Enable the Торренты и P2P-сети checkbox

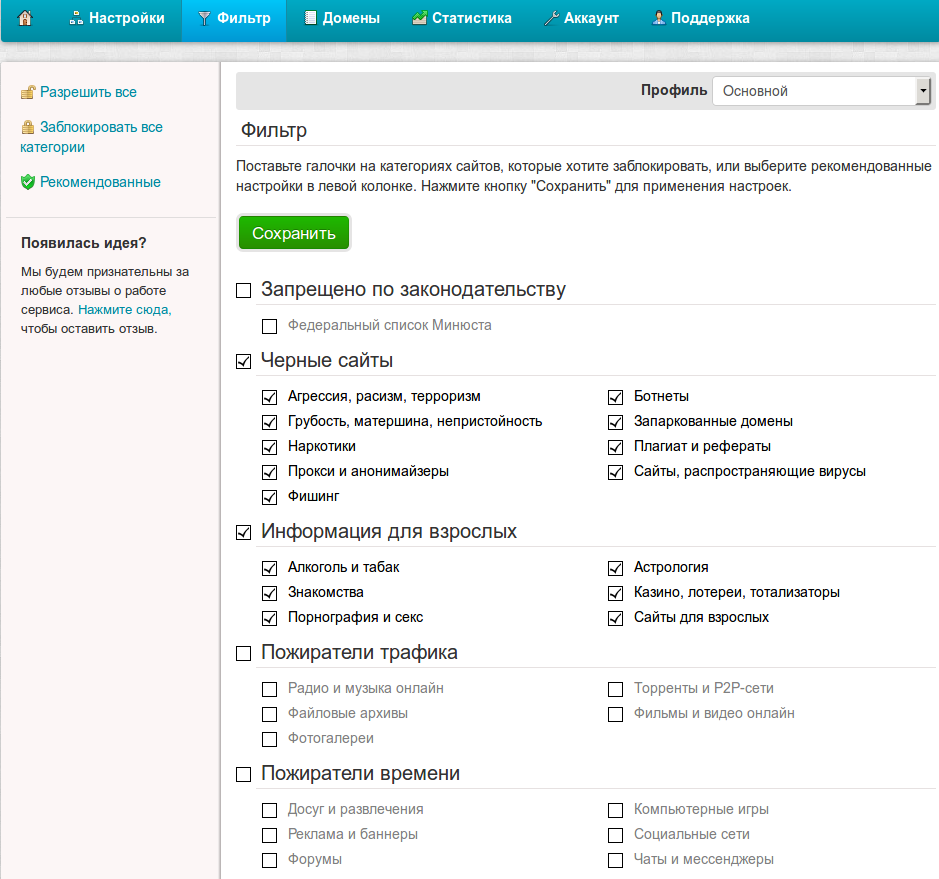tap(616, 689)
